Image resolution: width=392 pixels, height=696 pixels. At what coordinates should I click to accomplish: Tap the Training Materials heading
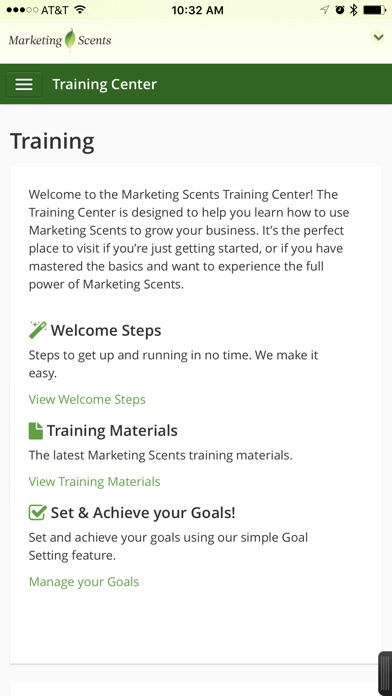(112, 431)
